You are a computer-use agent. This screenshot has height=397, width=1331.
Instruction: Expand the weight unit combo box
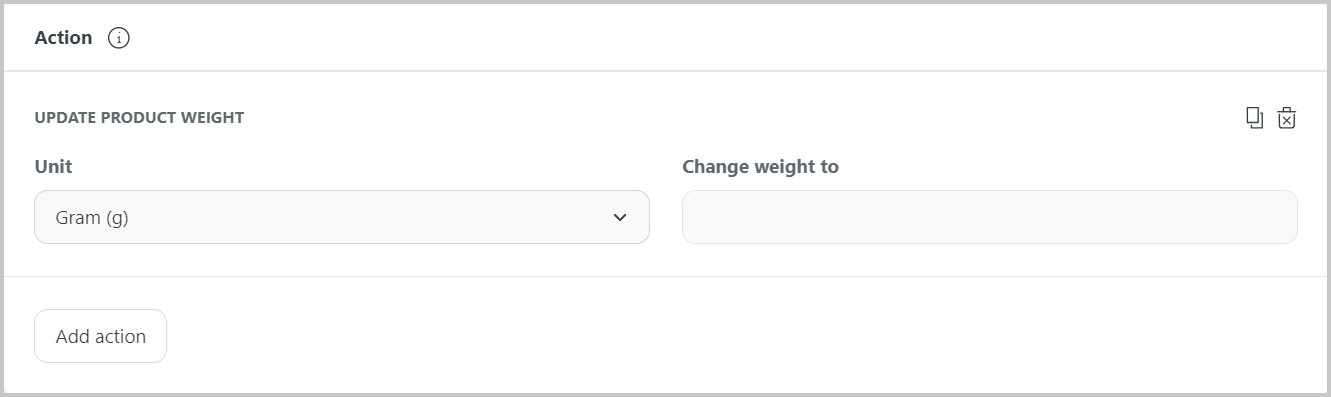coord(342,217)
